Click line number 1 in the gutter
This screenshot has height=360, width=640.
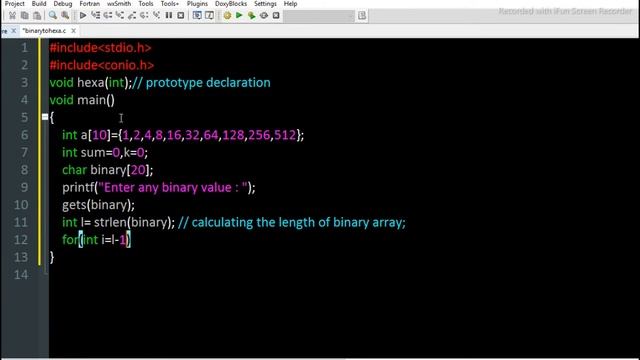pyautogui.click(x=24, y=48)
